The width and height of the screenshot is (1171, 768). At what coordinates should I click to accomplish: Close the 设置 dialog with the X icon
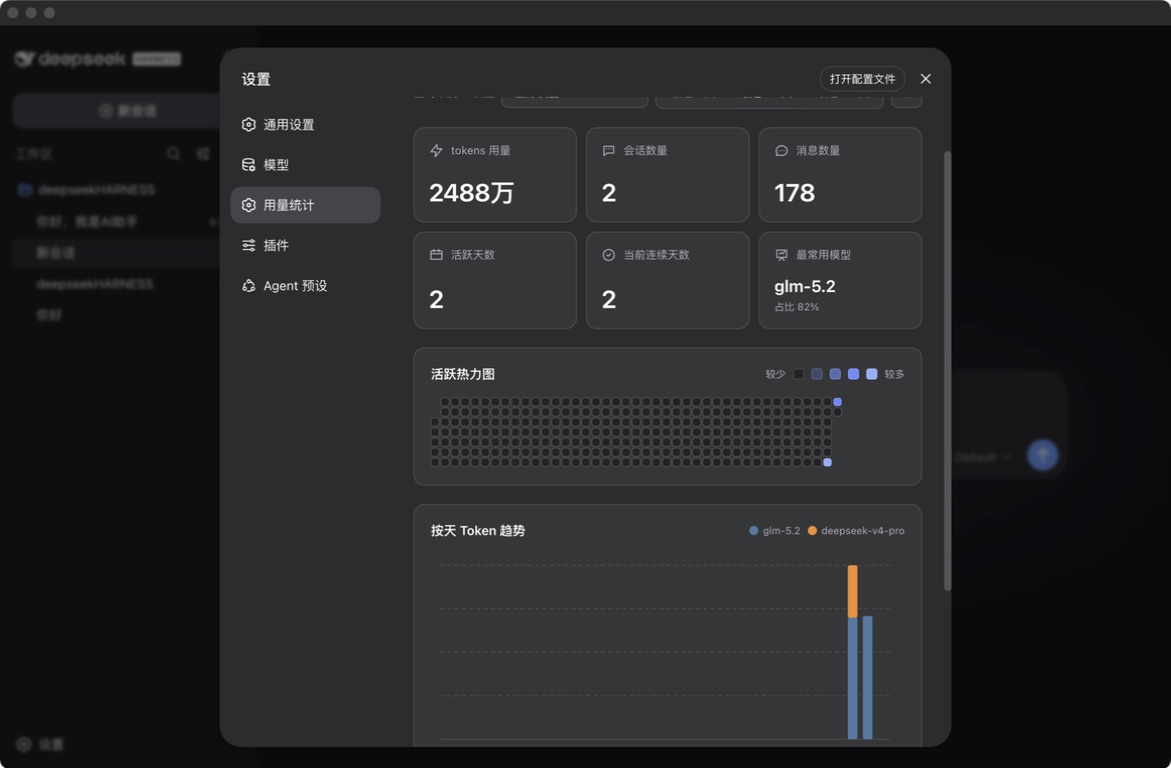[925, 78]
